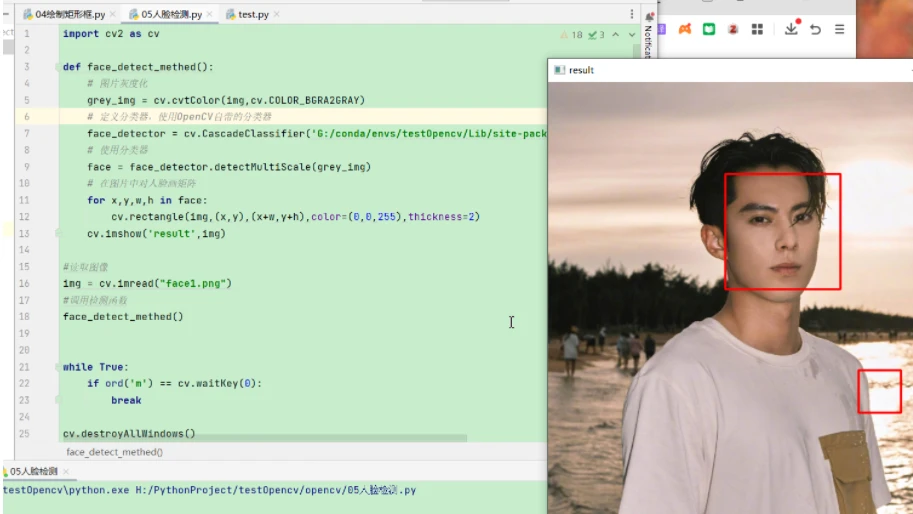The image size is (913, 514).
Task: Open the editor tabs three-dot menu
Action: (632, 14)
